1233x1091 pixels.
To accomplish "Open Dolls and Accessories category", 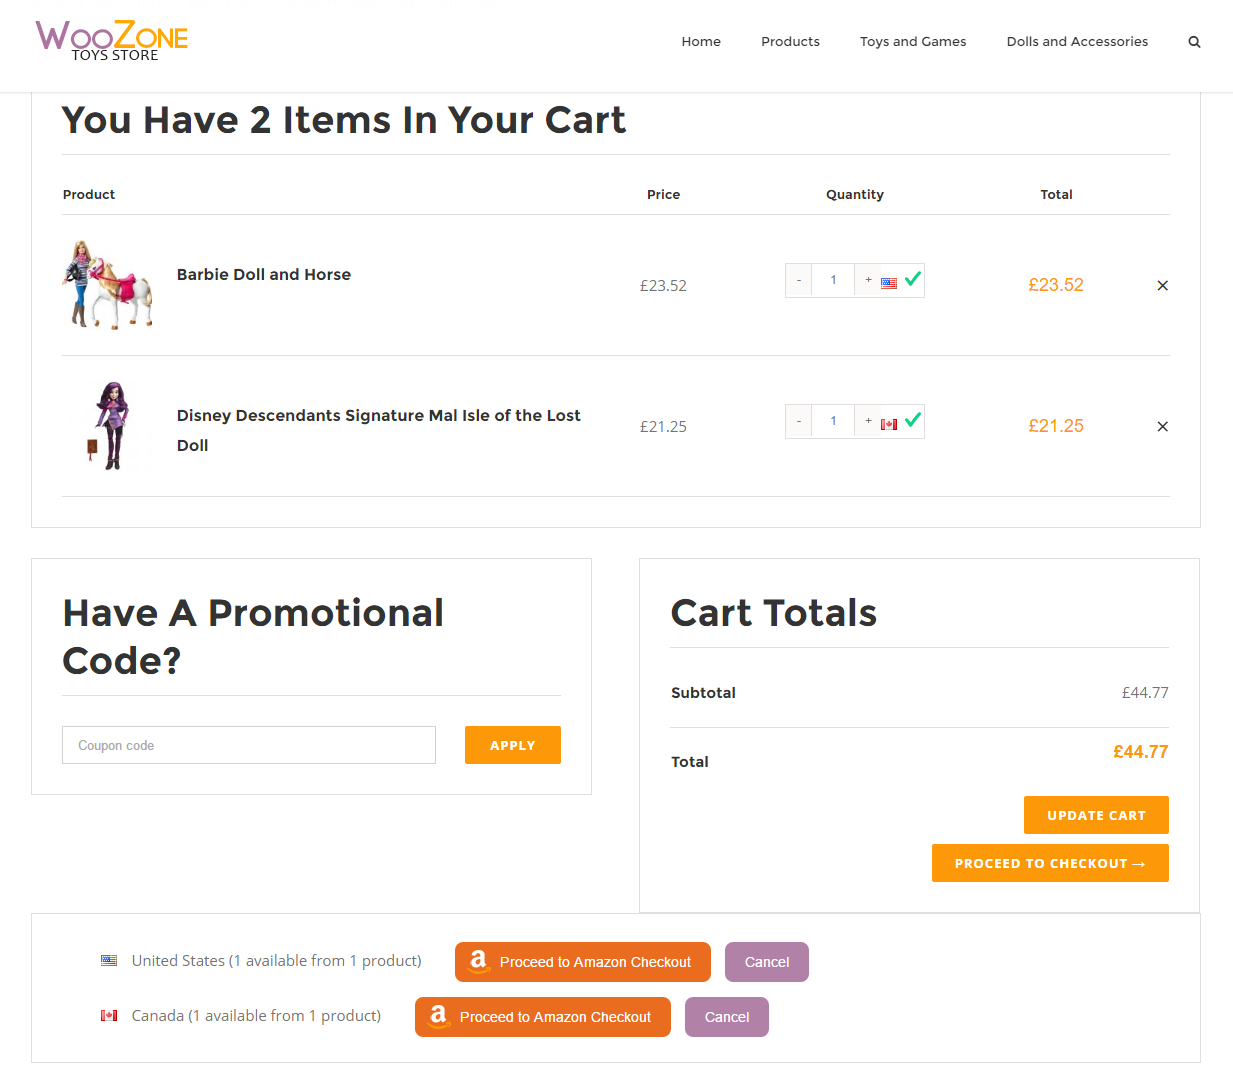I will click(x=1077, y=42).
